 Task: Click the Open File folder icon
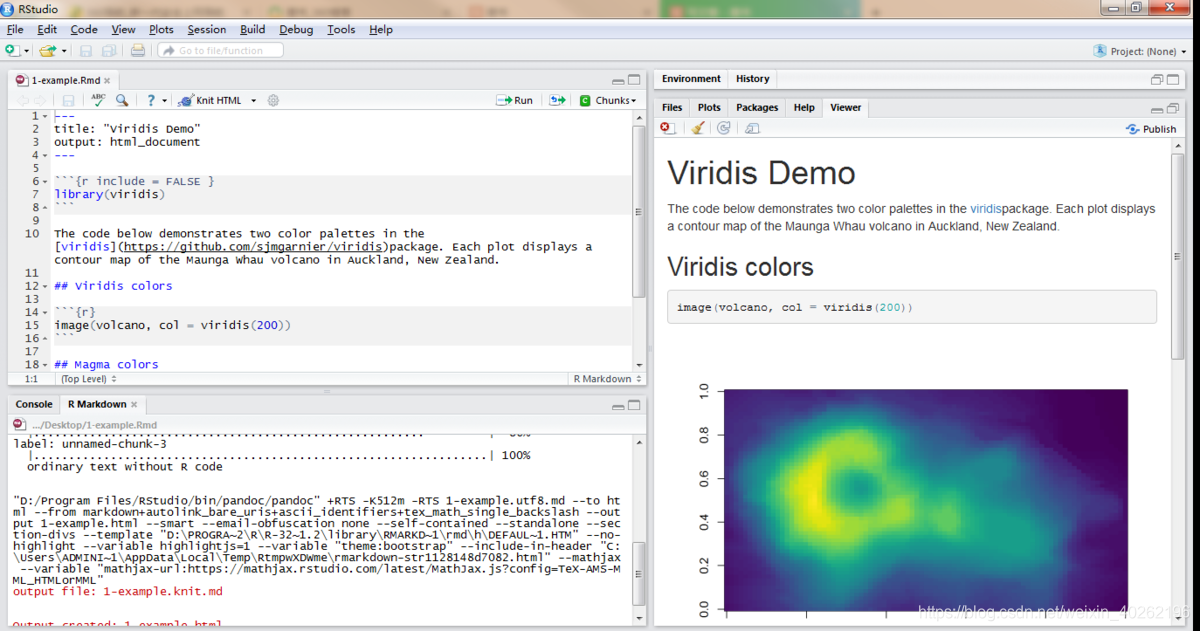[x=46, y=50]
